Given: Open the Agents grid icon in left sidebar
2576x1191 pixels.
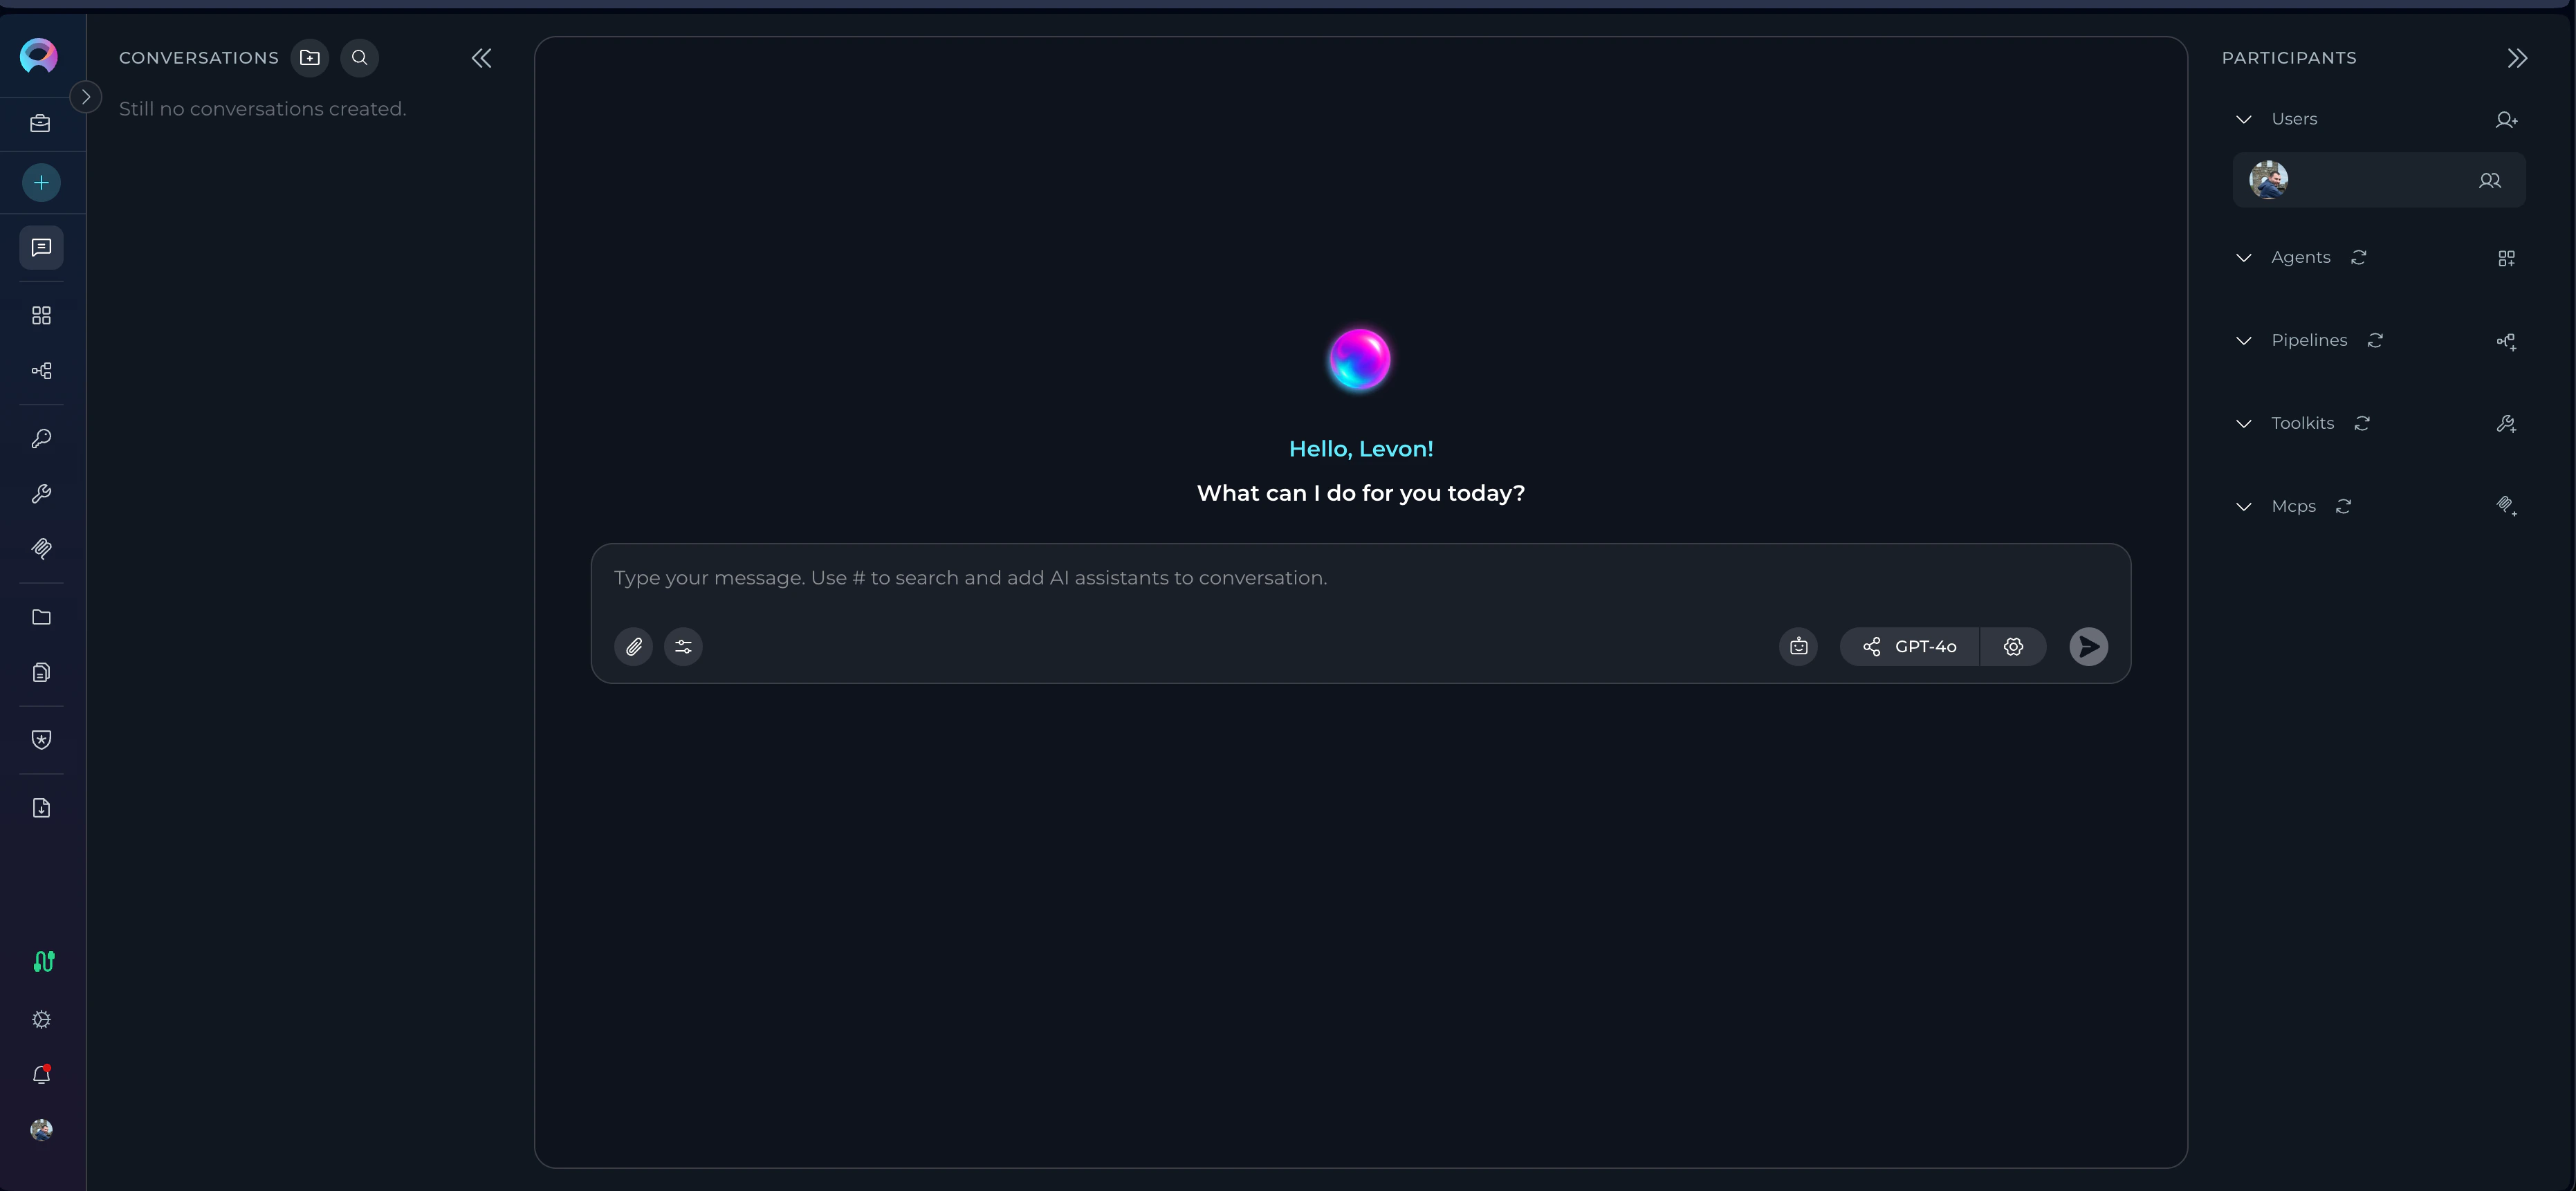Looking at the screenshot, I should point(41,315).
